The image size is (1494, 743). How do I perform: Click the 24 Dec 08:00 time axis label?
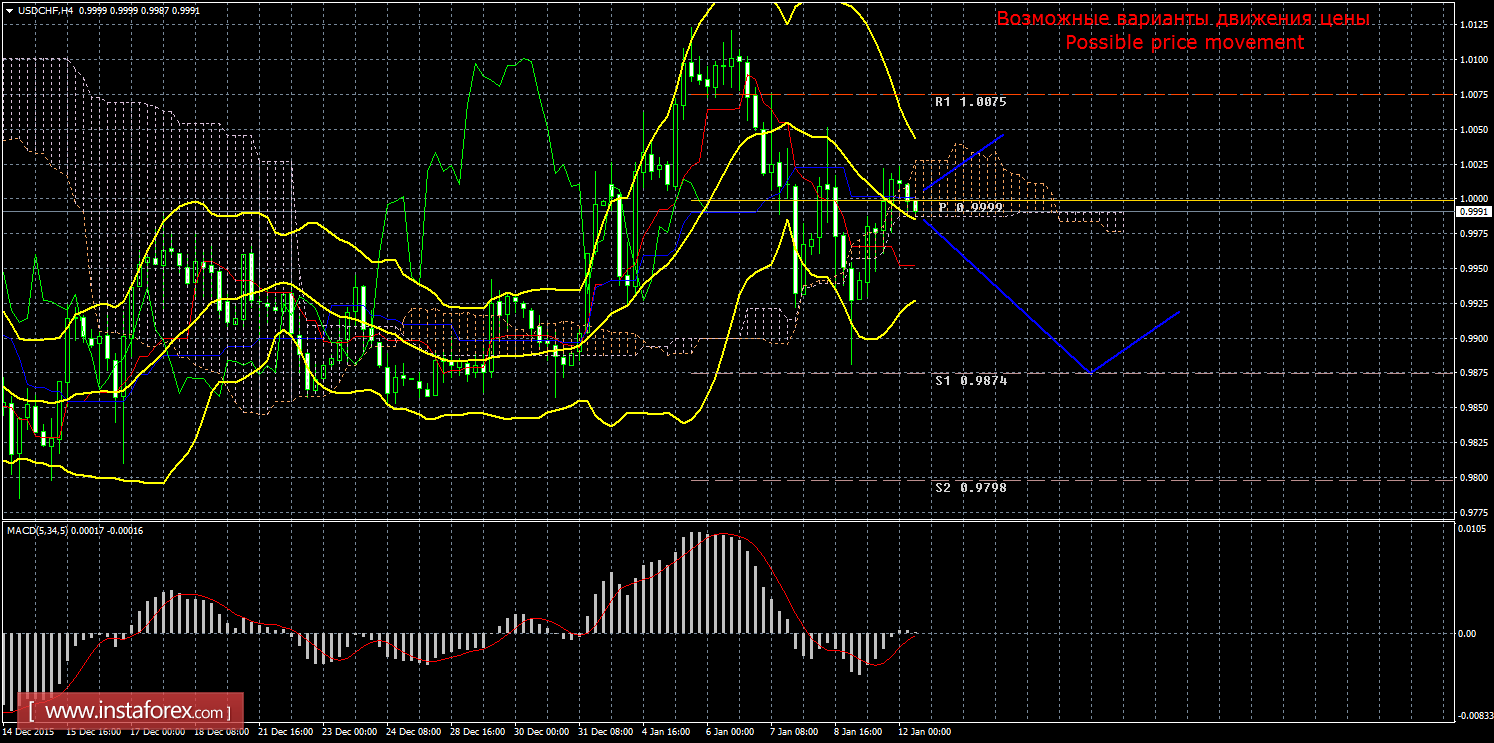(x=414, y=732)
